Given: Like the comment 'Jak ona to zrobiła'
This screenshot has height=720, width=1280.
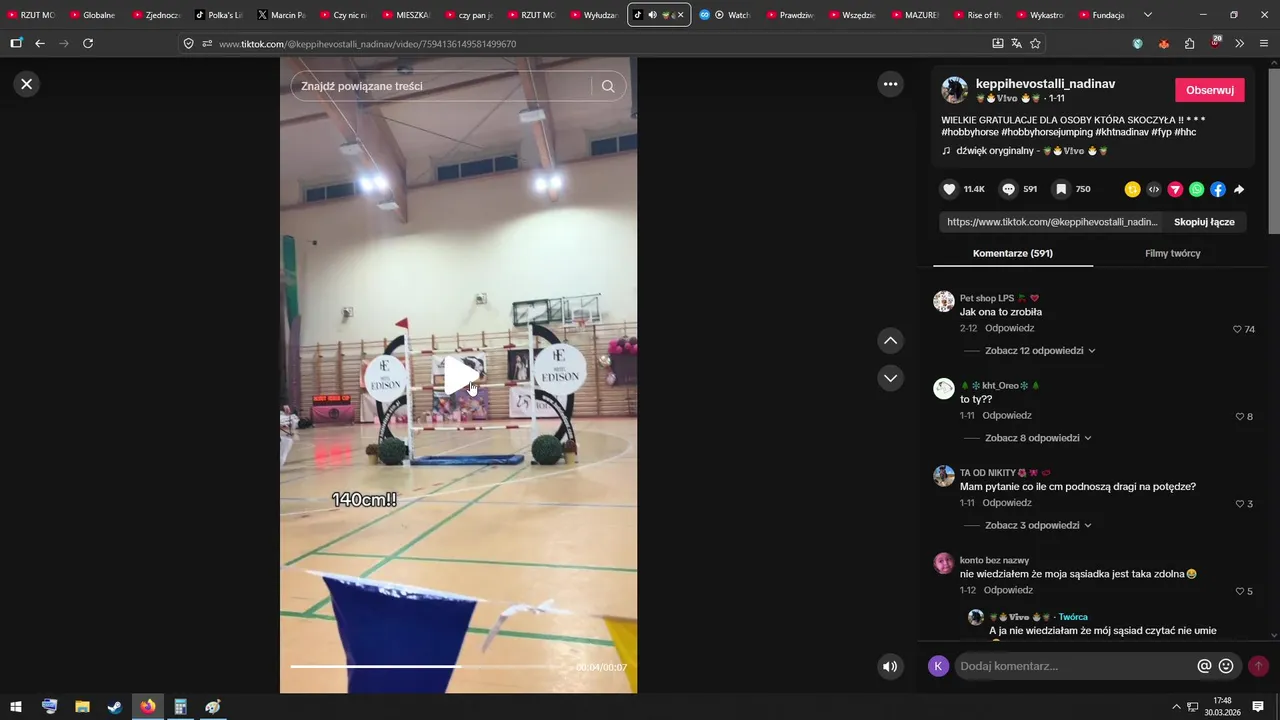Looking at the screenshot, I should (1237, 329).
